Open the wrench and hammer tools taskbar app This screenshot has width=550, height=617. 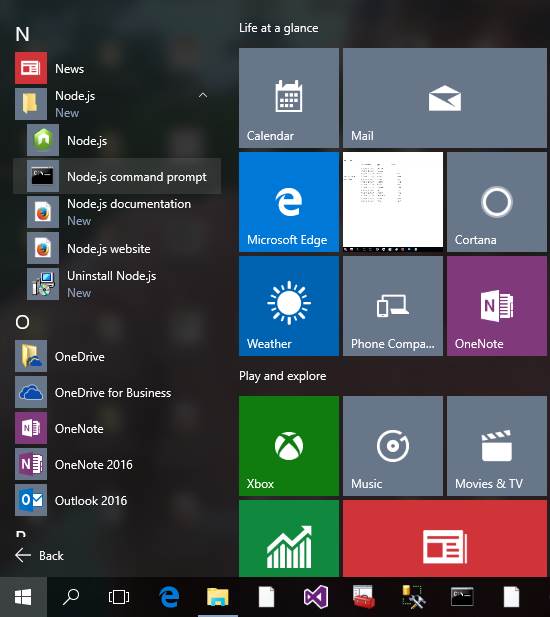tap(413, 597)
